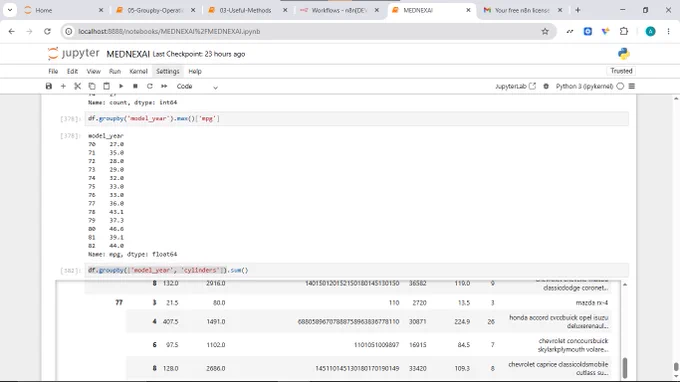Rename the notebook title MEDNEXAI
Viewport: 680px width, 382px height.
point(128,54)
